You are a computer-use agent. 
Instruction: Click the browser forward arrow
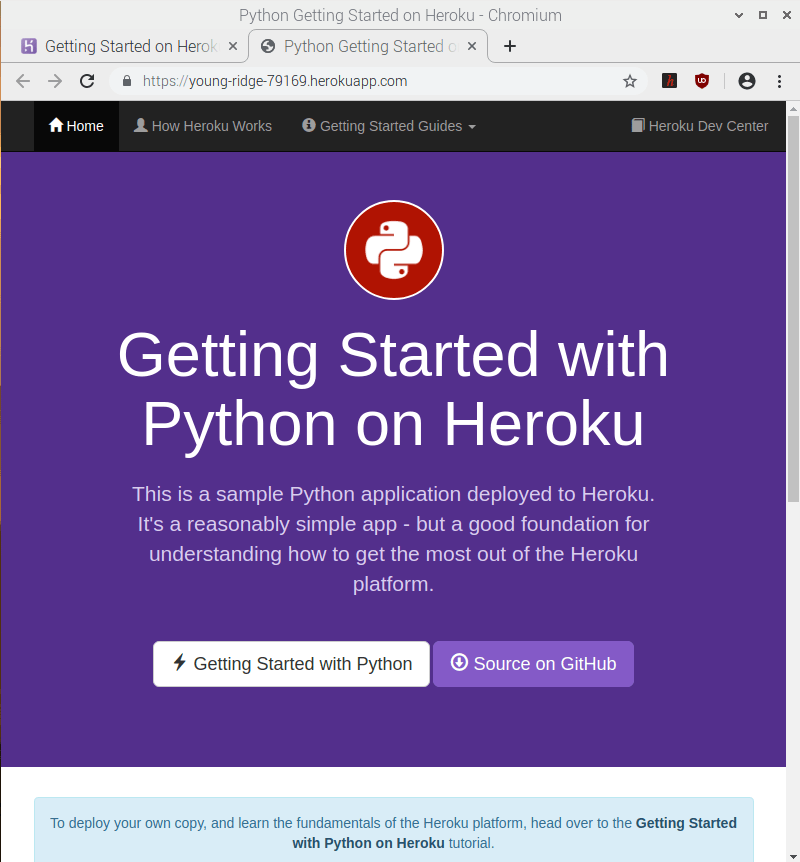(55, 81)
